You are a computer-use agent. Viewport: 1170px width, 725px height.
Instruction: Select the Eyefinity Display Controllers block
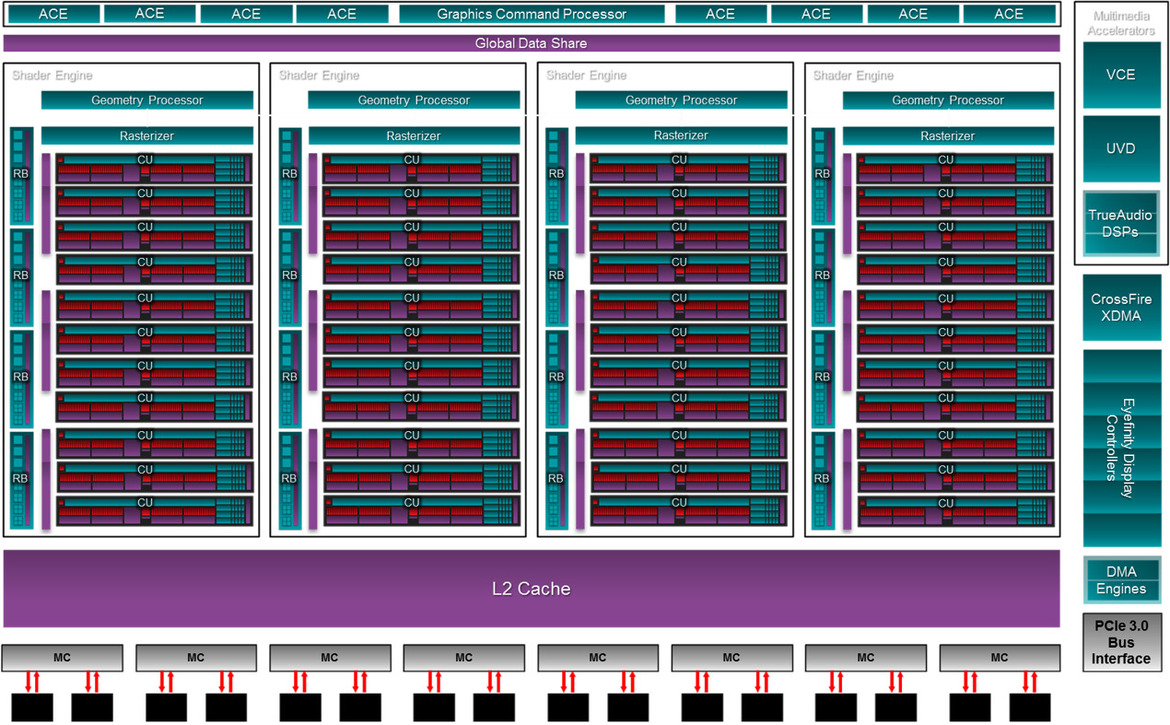tap(1121, 448)
